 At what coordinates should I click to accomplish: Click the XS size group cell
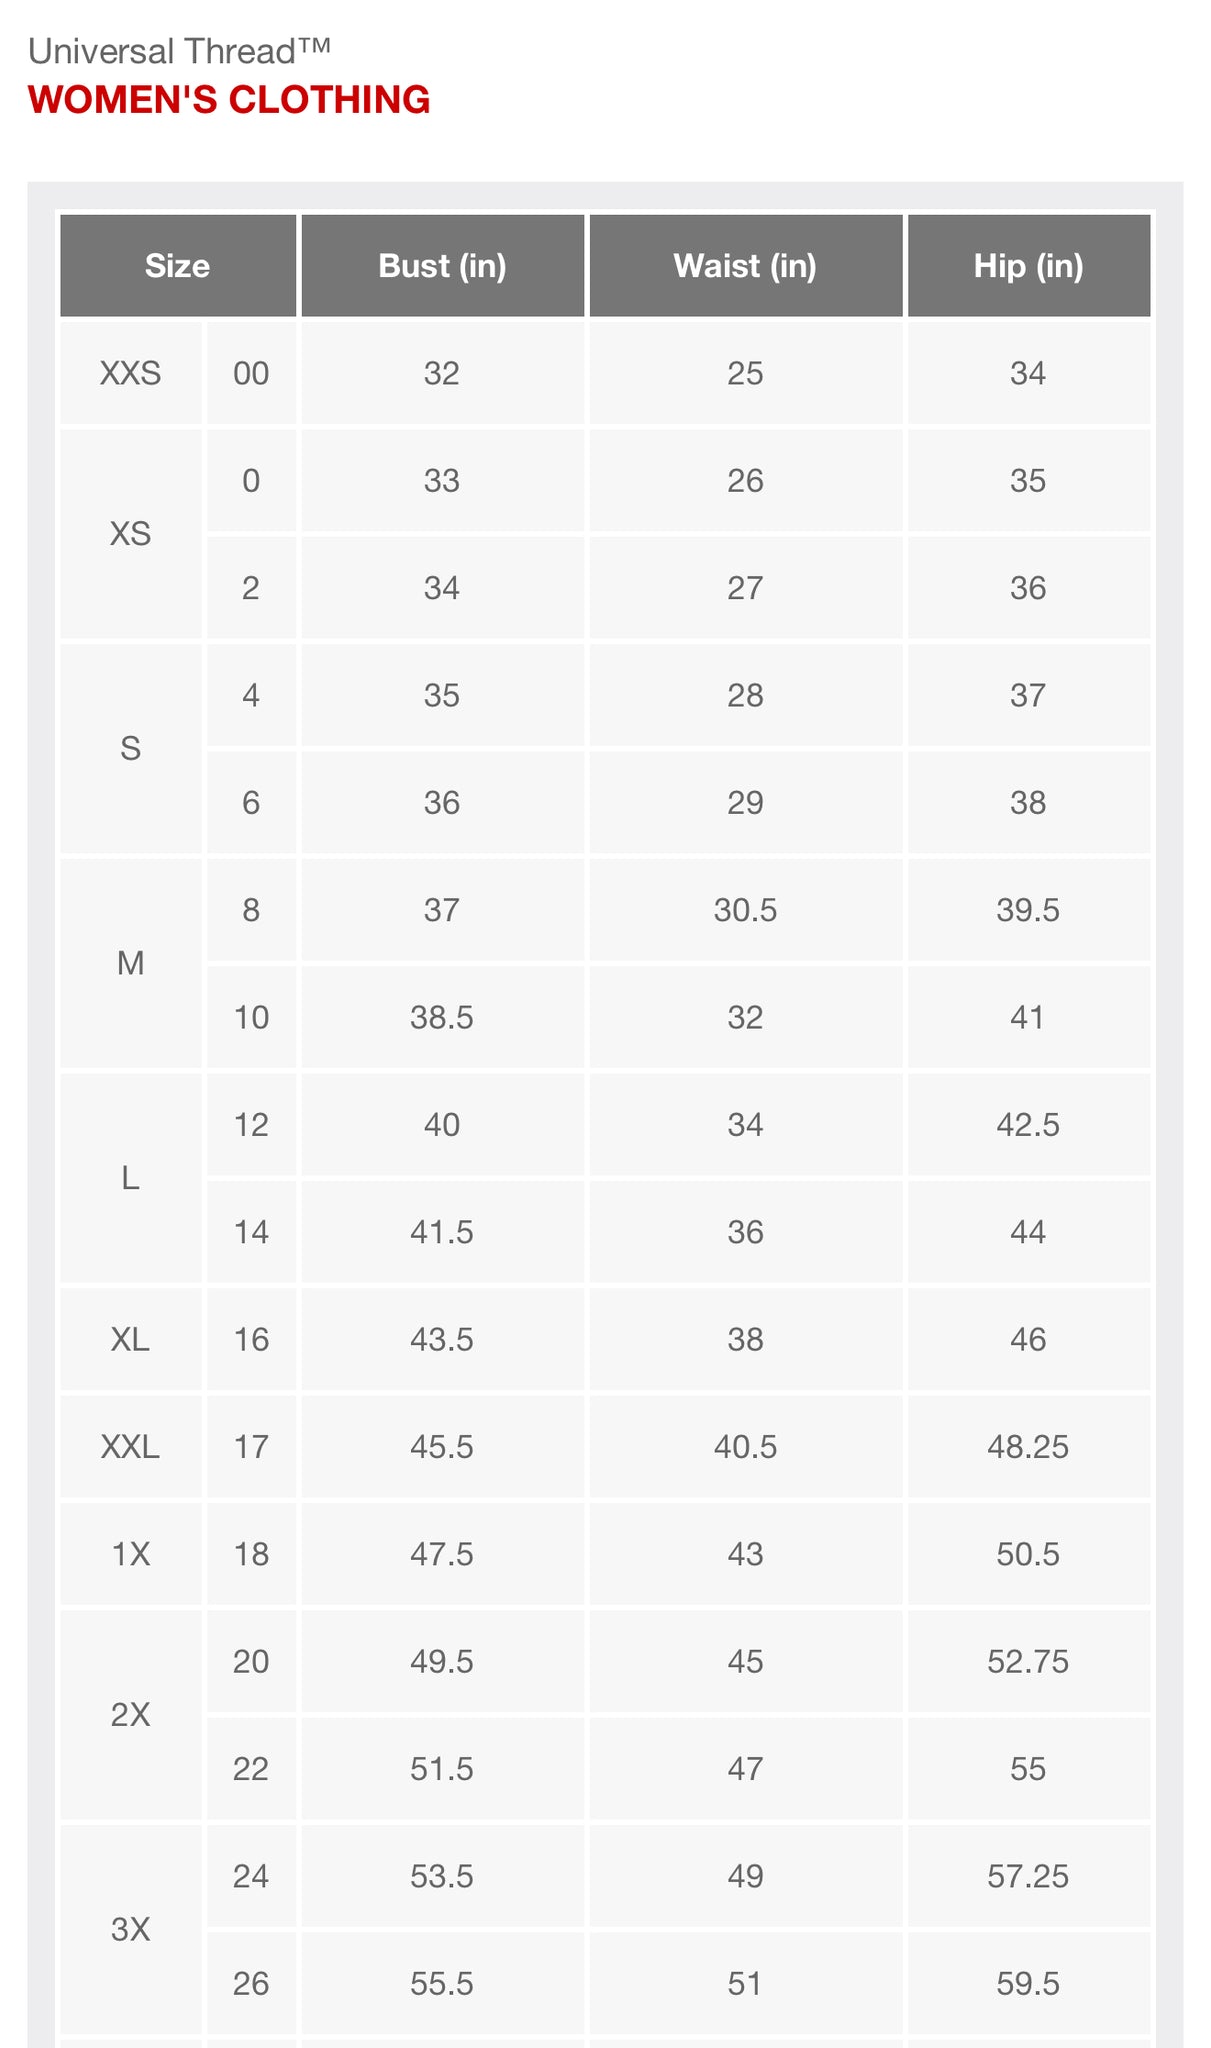(130, 534)
